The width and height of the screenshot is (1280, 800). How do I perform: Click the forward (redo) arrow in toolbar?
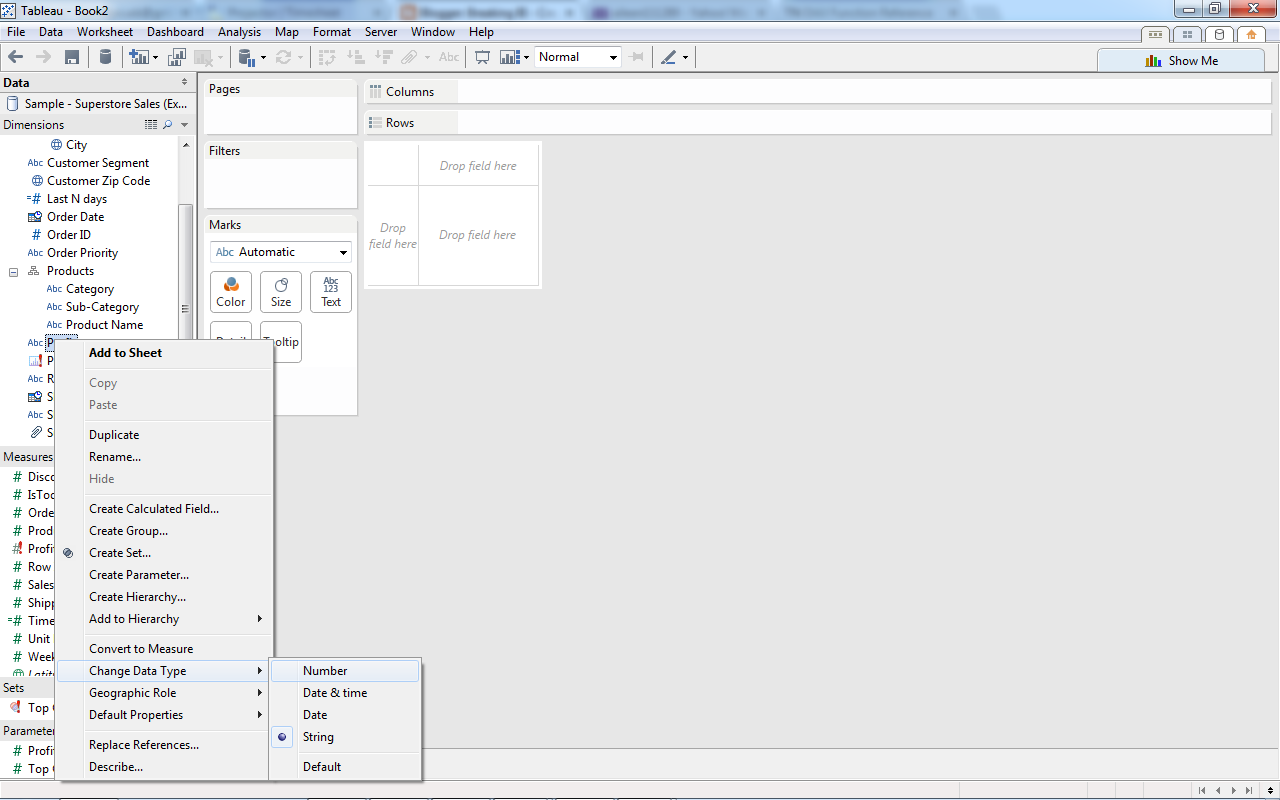(43, 57)
